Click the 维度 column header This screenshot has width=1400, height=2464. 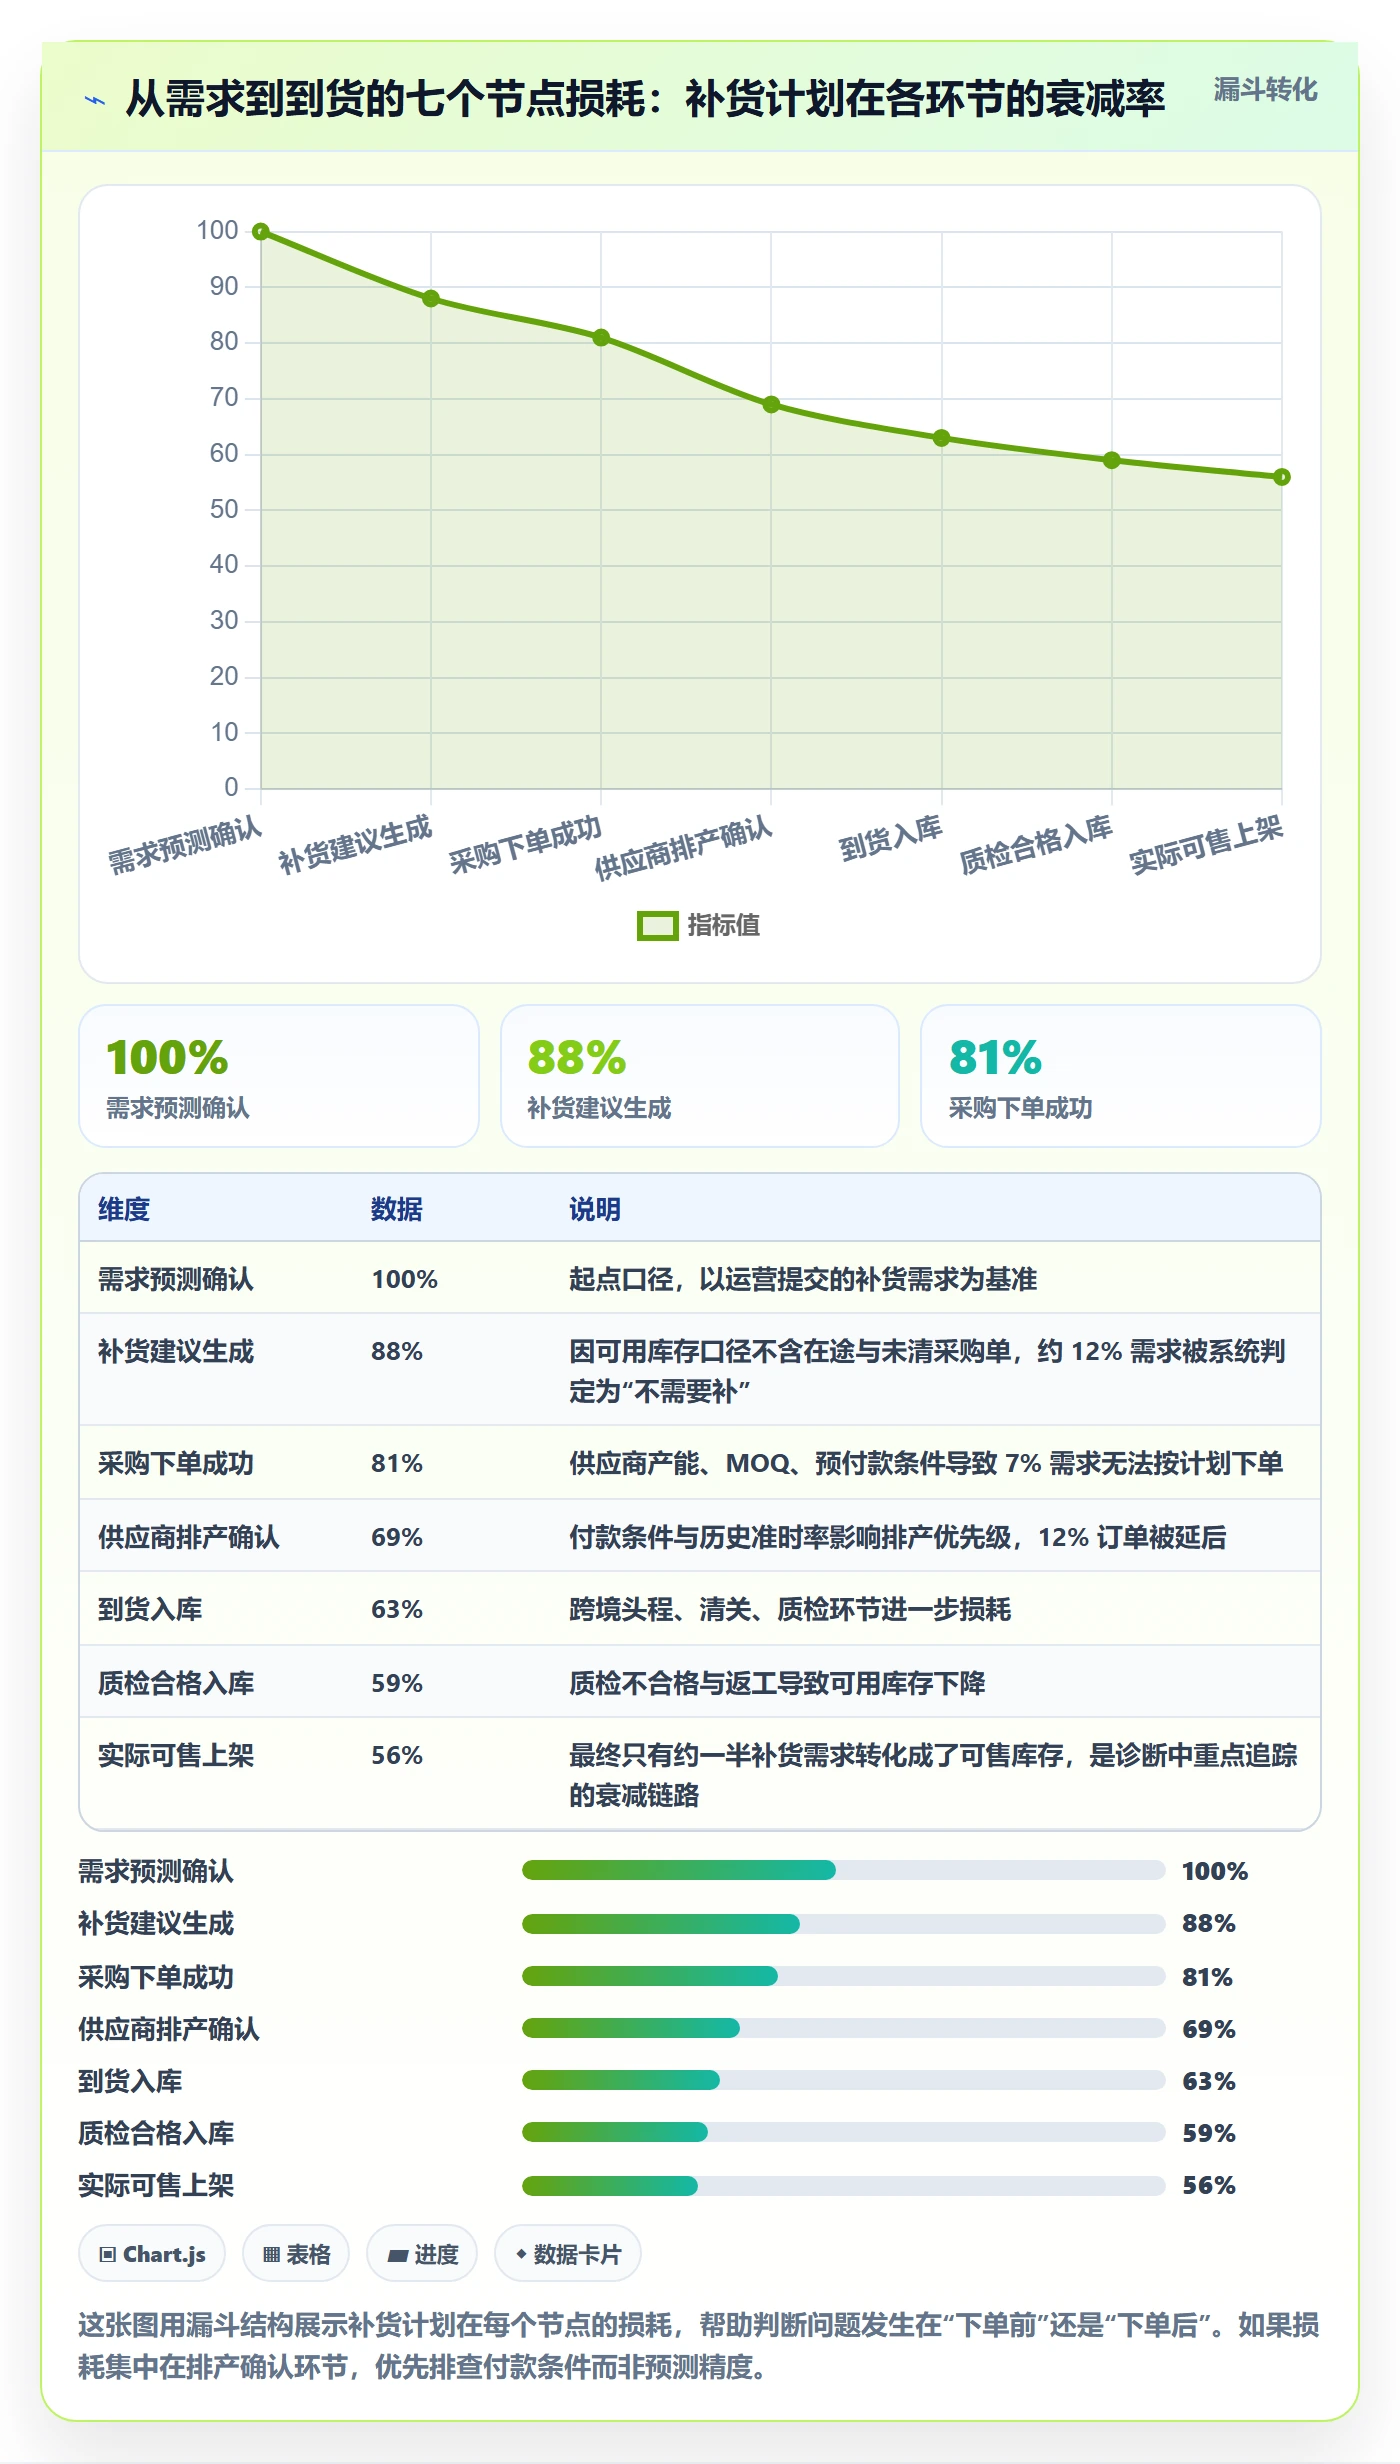pos(124,1209)
